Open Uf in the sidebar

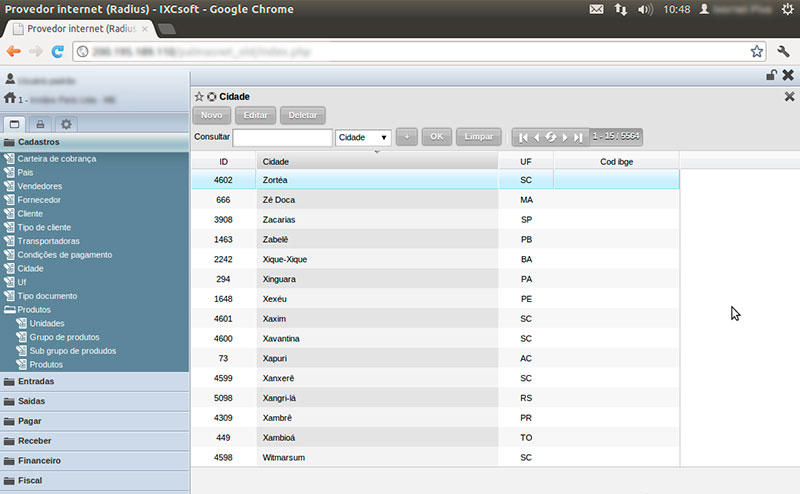tap(22, 282)
